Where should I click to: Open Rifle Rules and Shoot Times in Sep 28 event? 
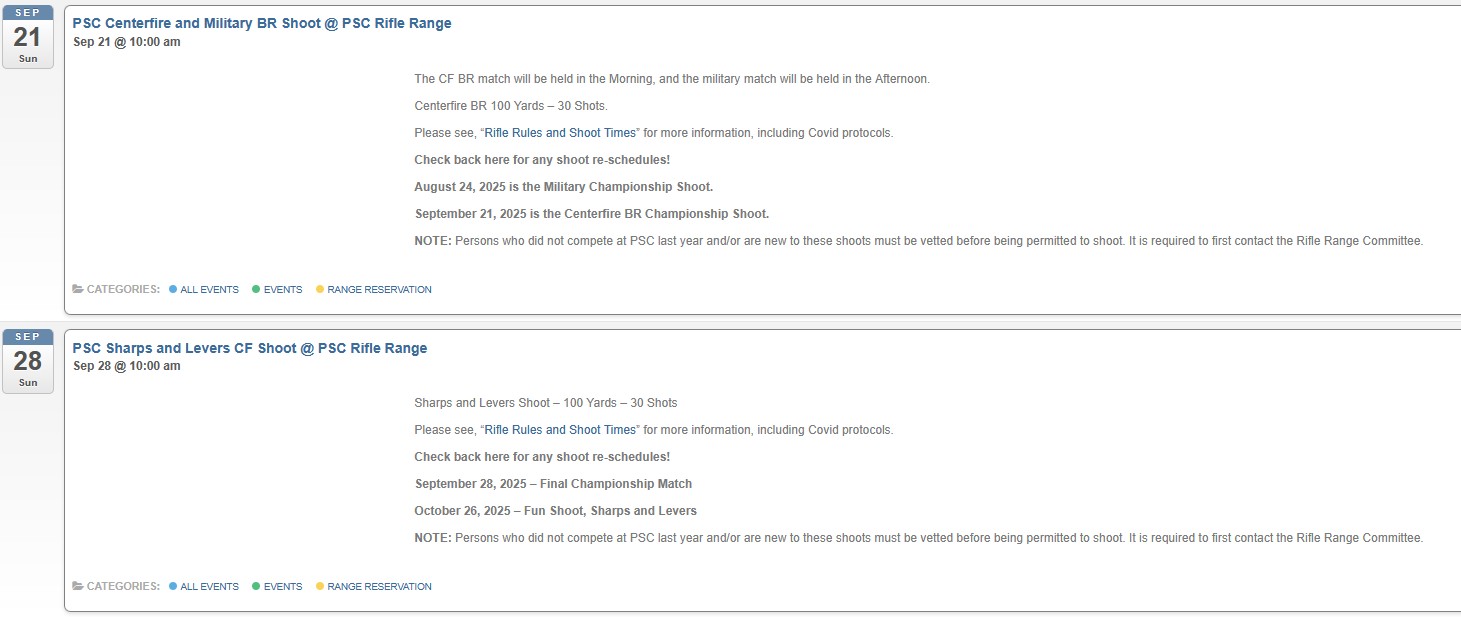560,430
